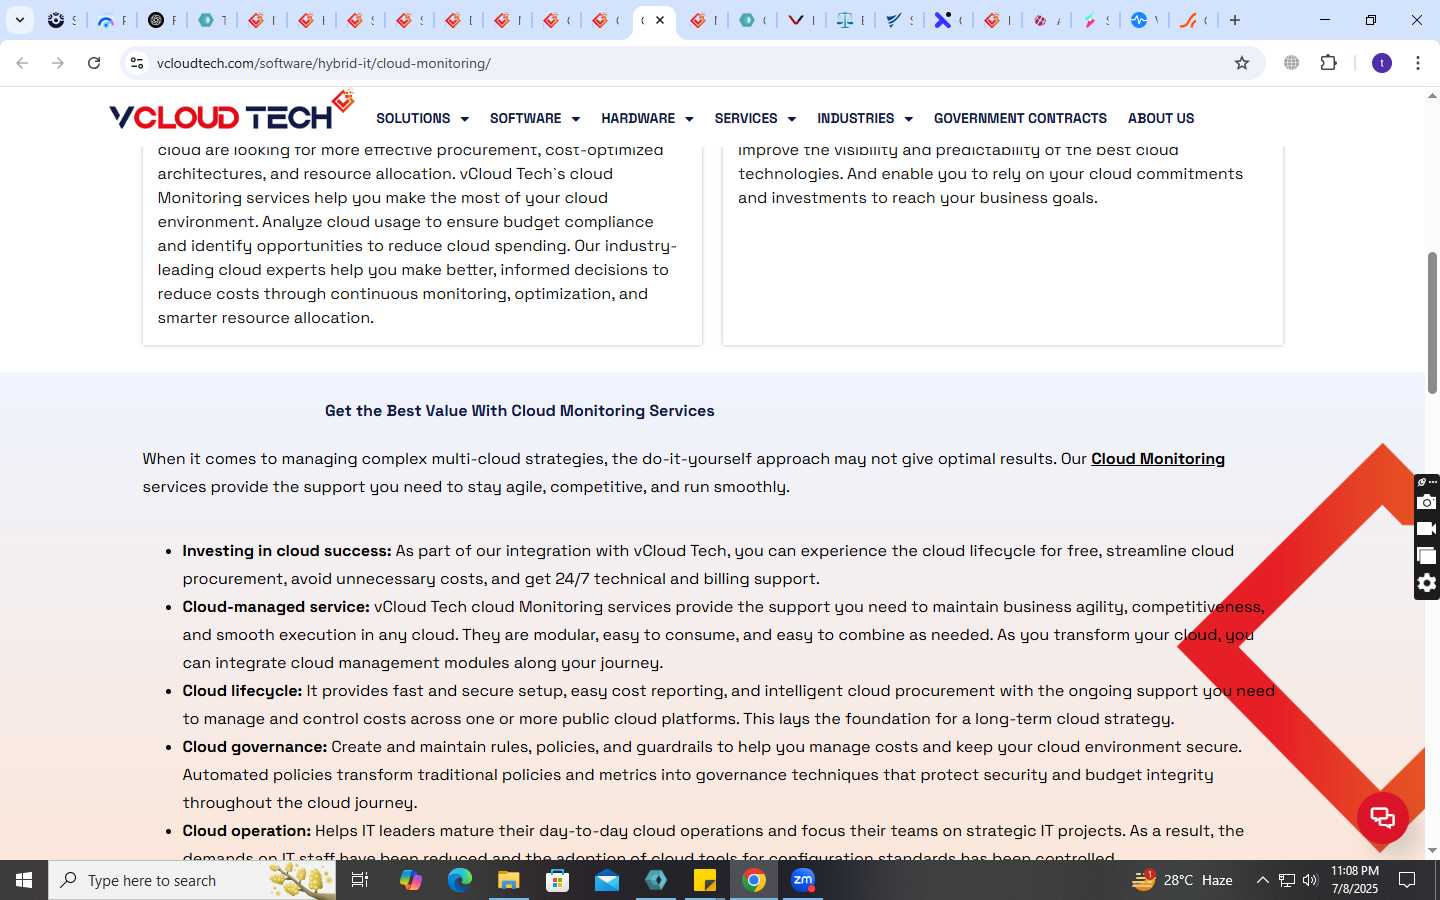
Task: Switch to Zoom in the taskbar
Action: point(803,880)
